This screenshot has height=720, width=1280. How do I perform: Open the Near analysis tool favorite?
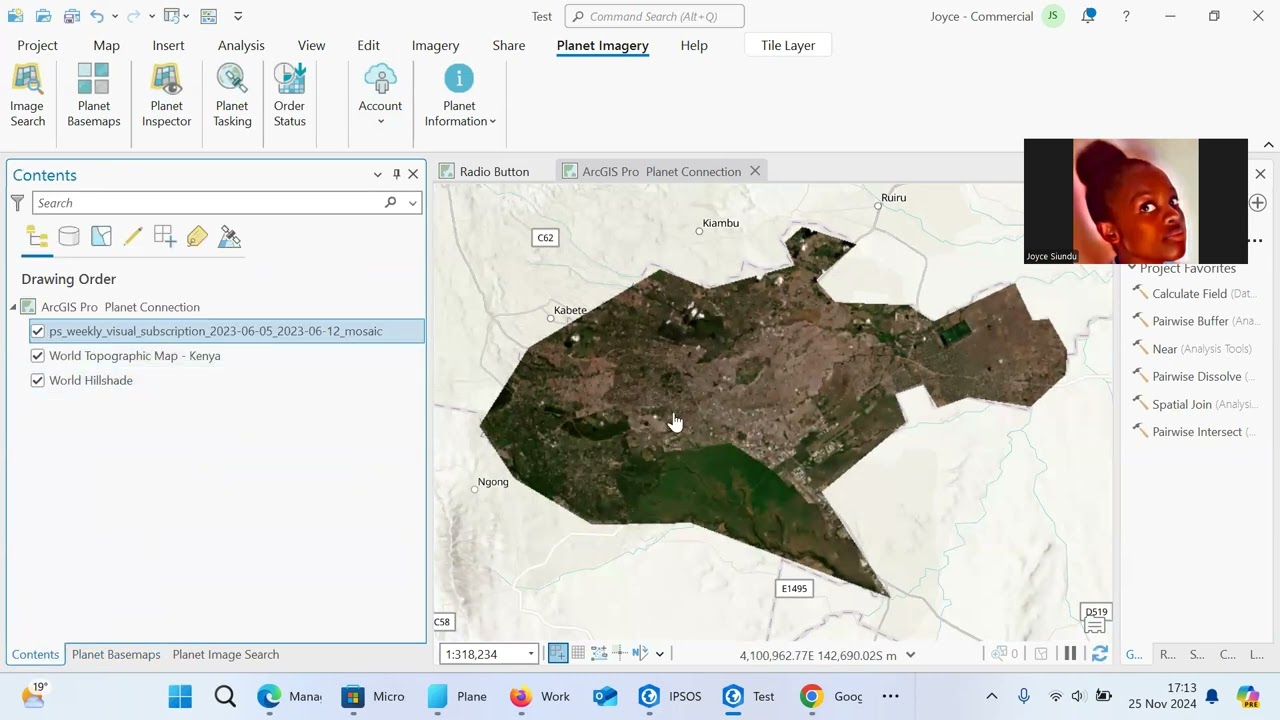click(x=1192, y=349)
